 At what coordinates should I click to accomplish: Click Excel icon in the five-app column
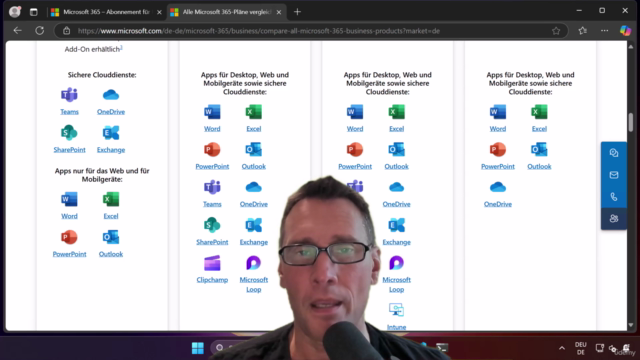pos(539,112)
